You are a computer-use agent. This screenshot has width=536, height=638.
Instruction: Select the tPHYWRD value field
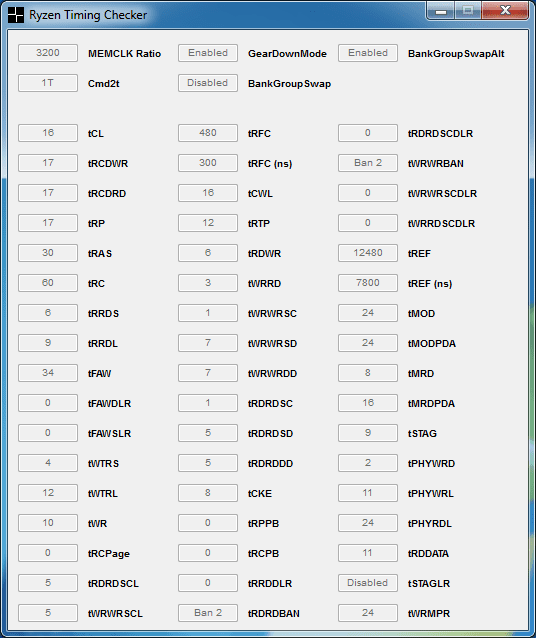pos(368,463)
